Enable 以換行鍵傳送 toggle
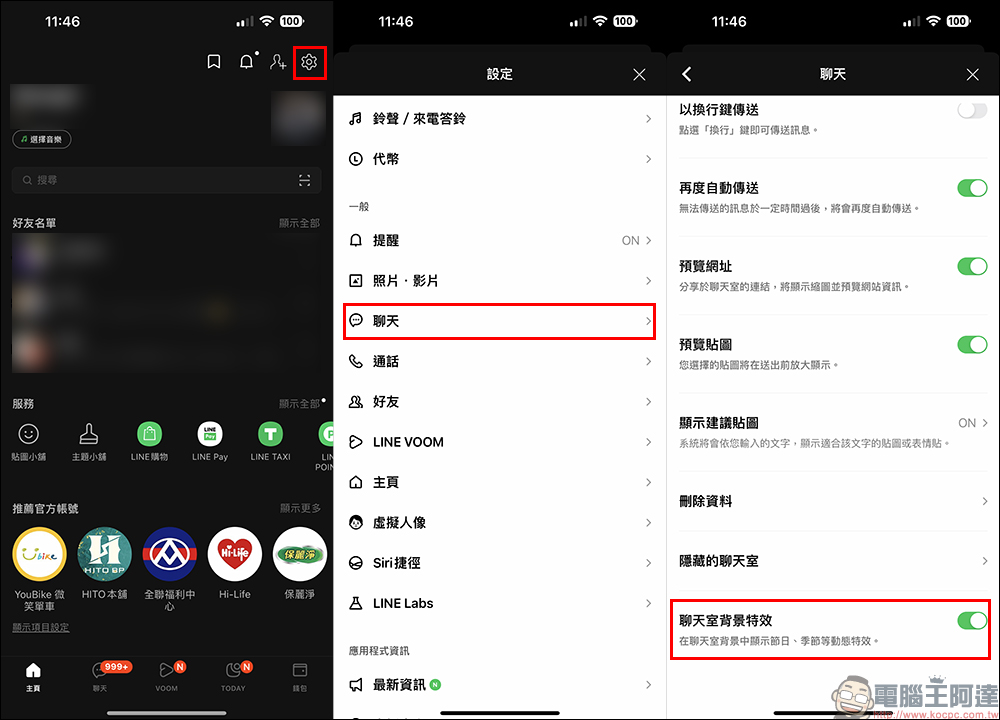 (971, 110)
